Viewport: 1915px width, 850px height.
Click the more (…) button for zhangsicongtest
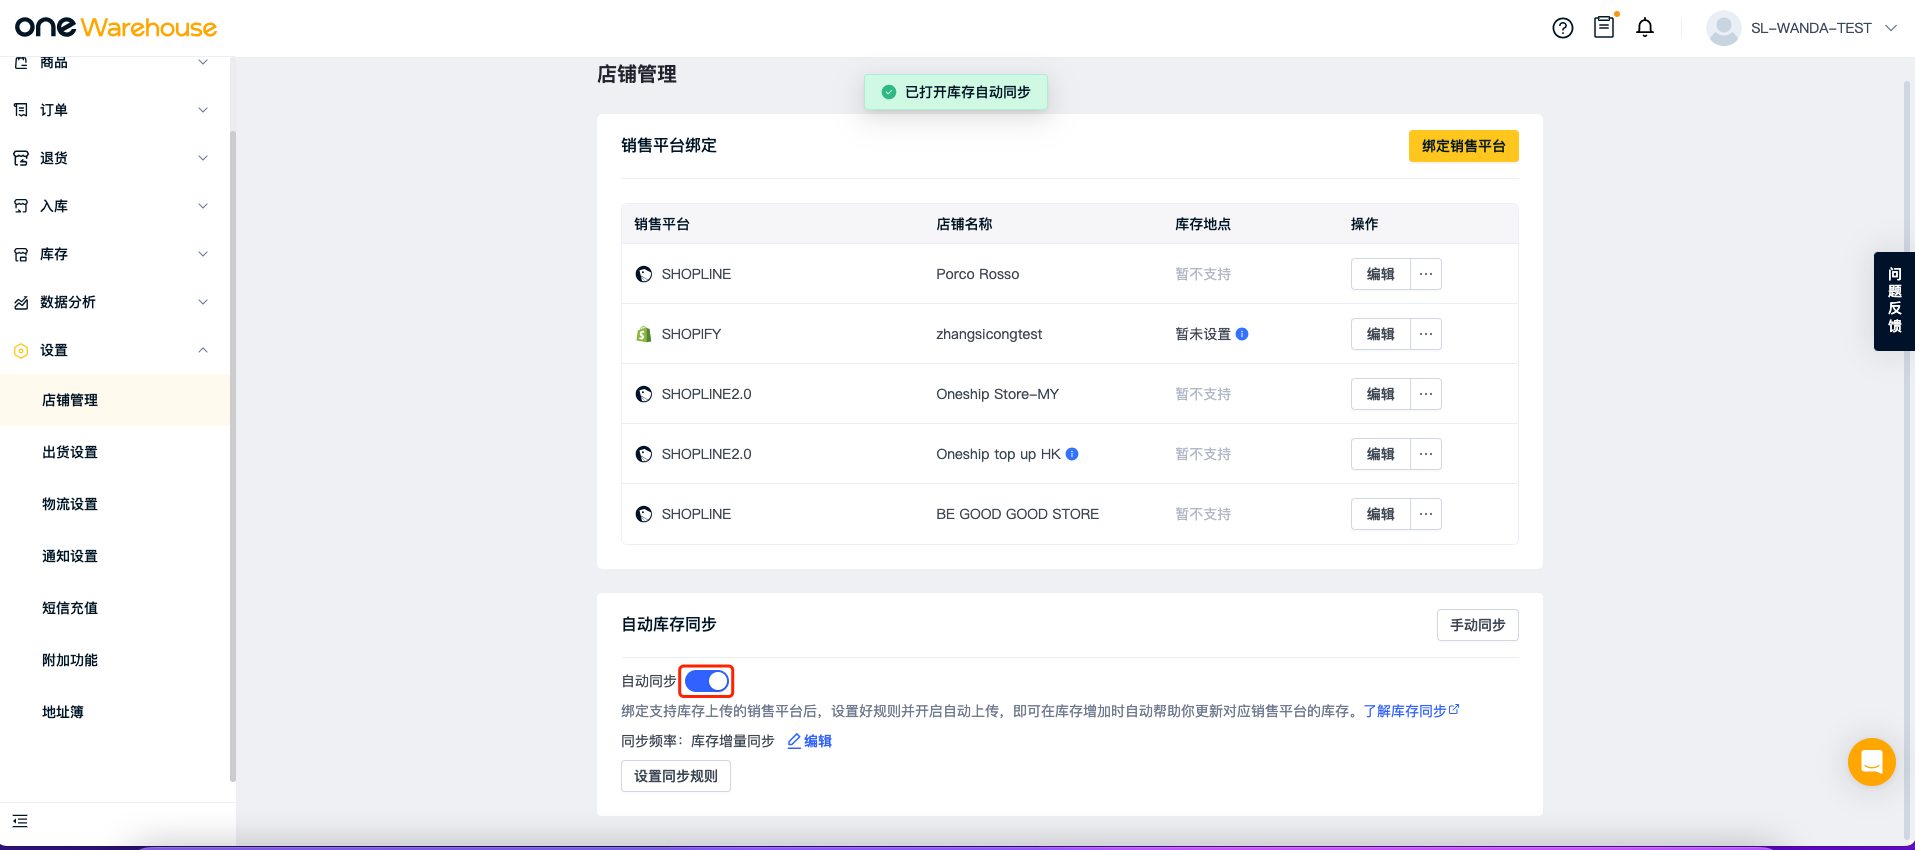[1426, 334]
